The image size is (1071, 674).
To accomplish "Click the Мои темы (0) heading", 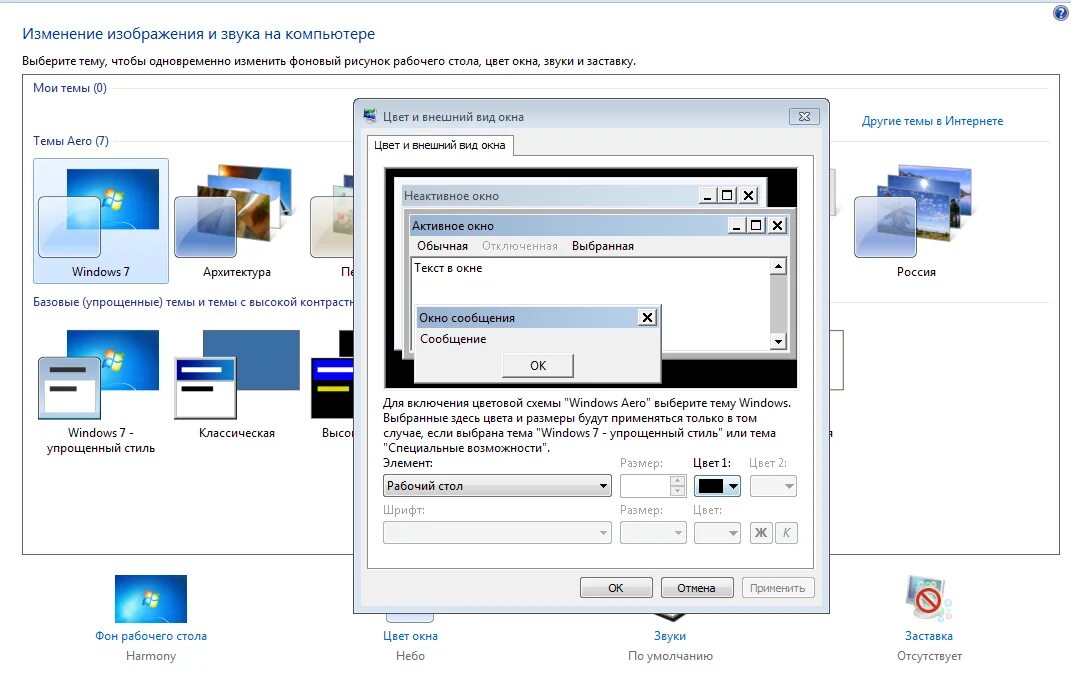I will tap(70, 88).
